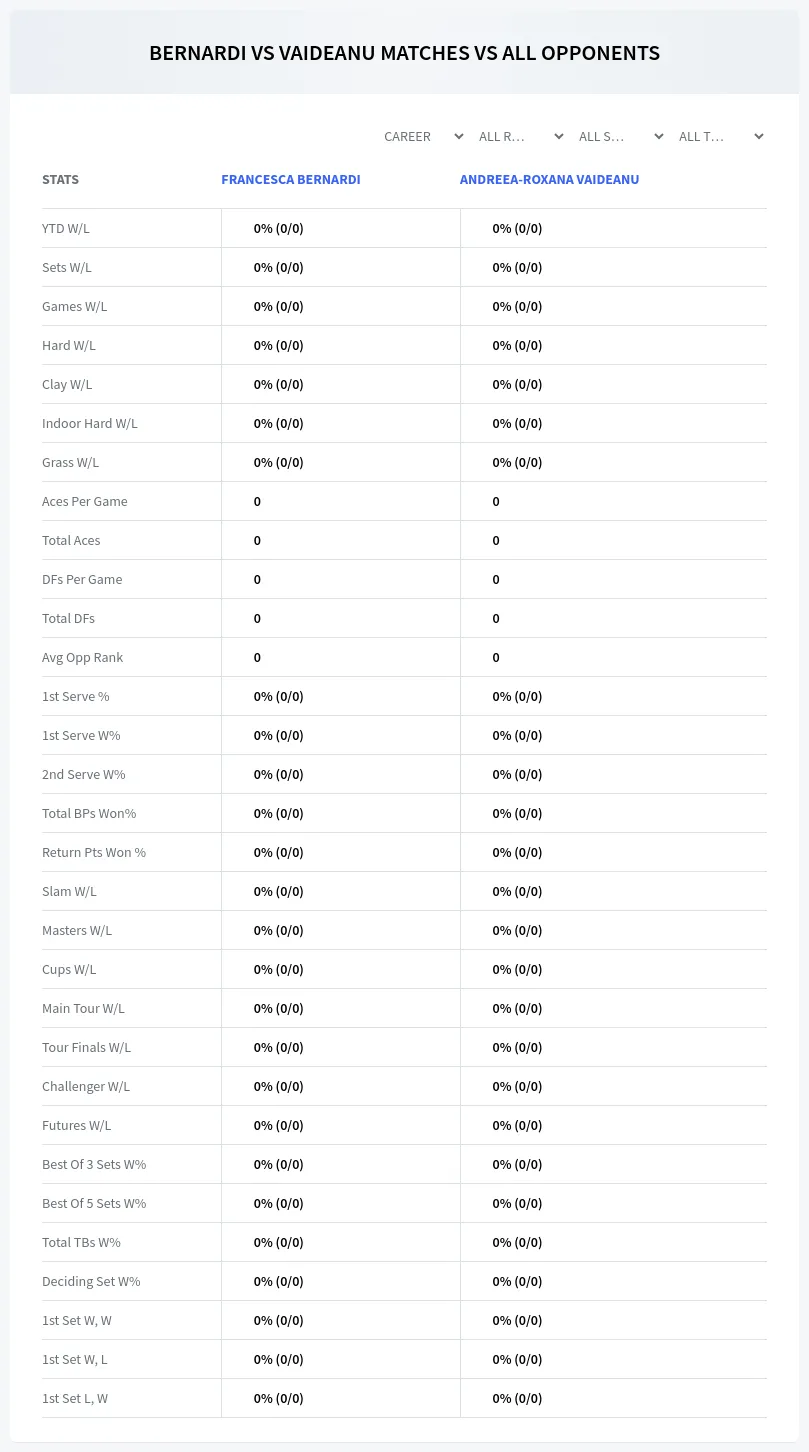Select Bernardi's Clay W/L value
Image resolution: width=809 pixels, height=1452 pixels.
tap(278, 384)
